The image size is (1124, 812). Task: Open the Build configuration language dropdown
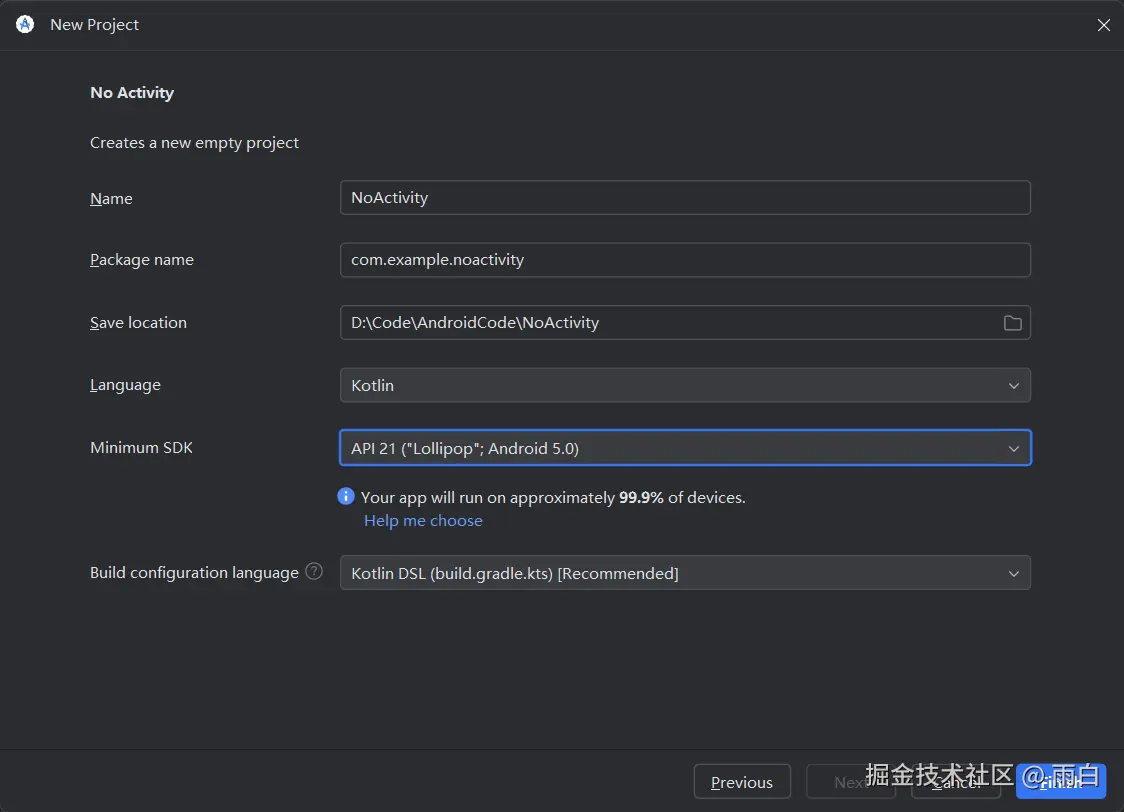tap(685, 573)
